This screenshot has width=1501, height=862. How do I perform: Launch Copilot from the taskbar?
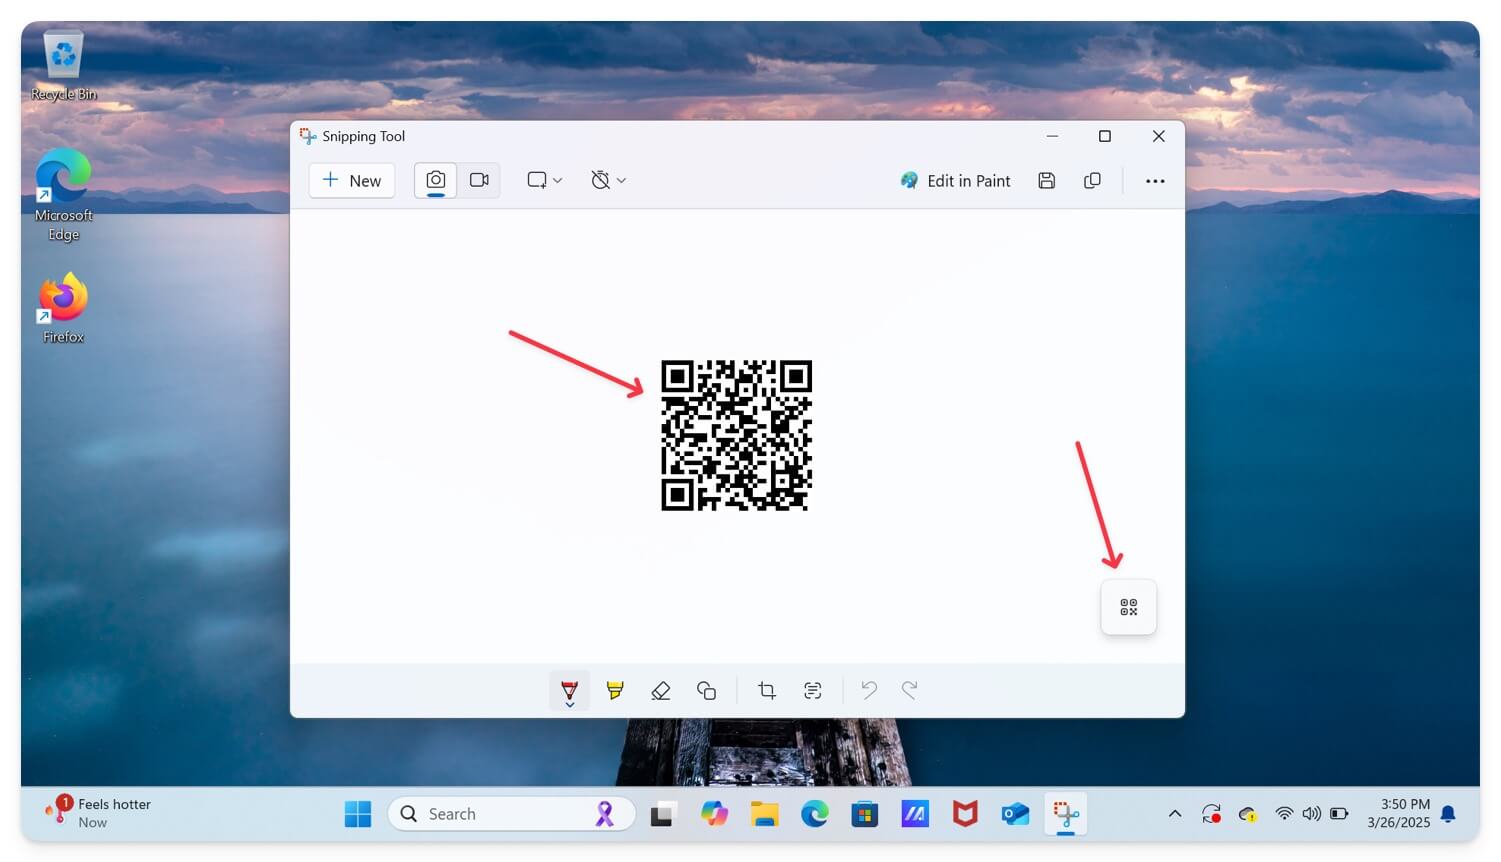[x=714, y=814]
